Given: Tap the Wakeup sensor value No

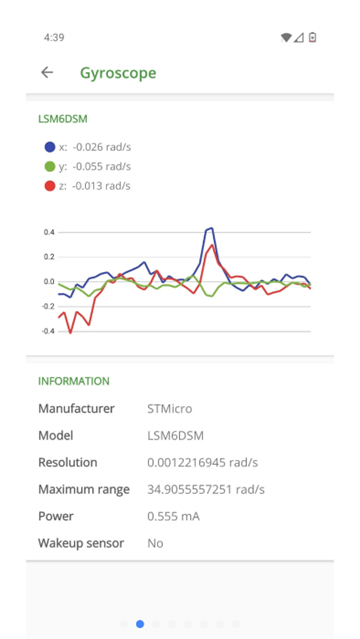Looking at the screenshot, I should pyautogui.click(x=155, y=543).
